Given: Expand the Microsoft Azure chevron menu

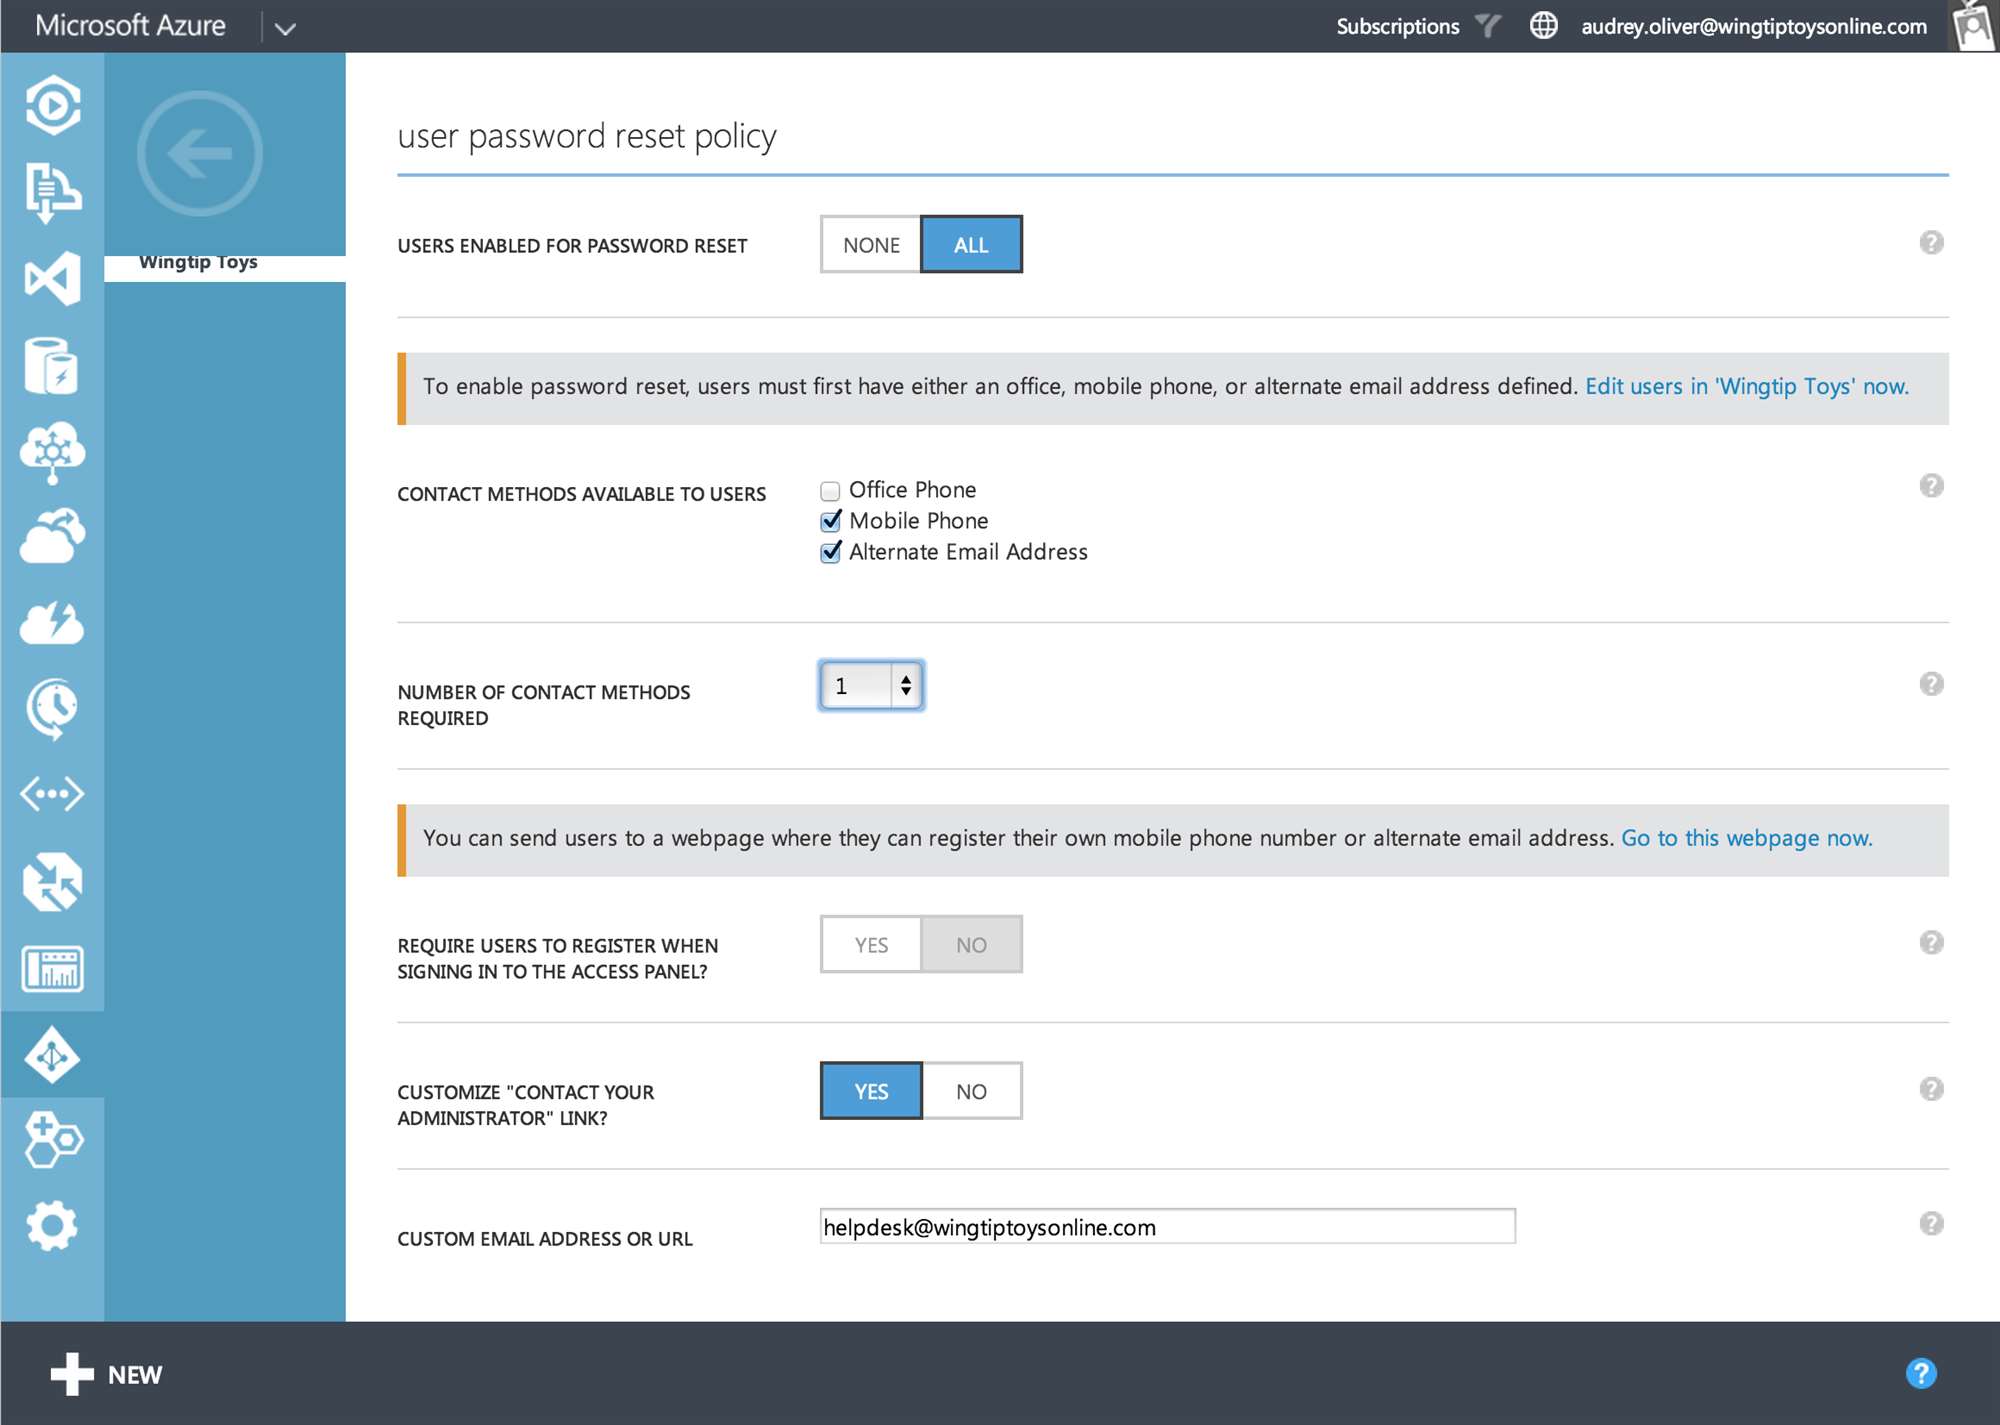Looking at the screenshot, I should pos(285,28).
